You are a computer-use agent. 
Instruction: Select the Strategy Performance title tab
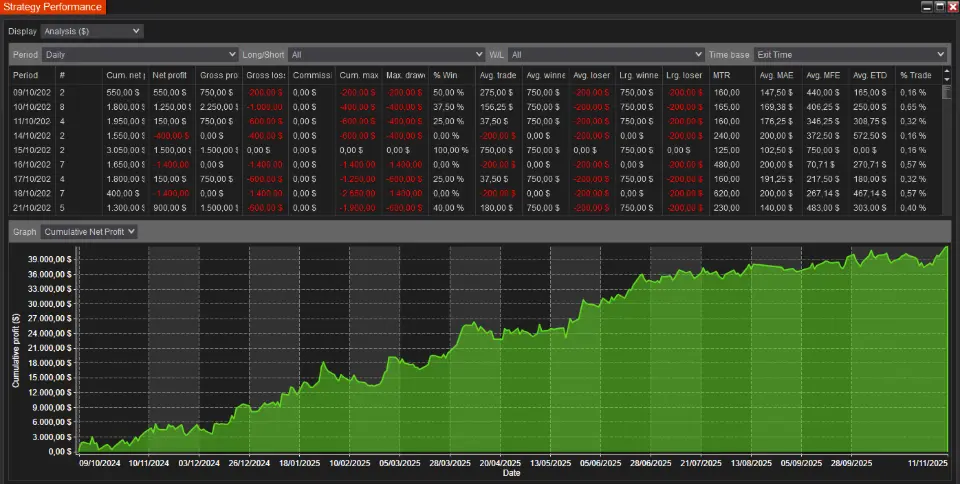52,7
